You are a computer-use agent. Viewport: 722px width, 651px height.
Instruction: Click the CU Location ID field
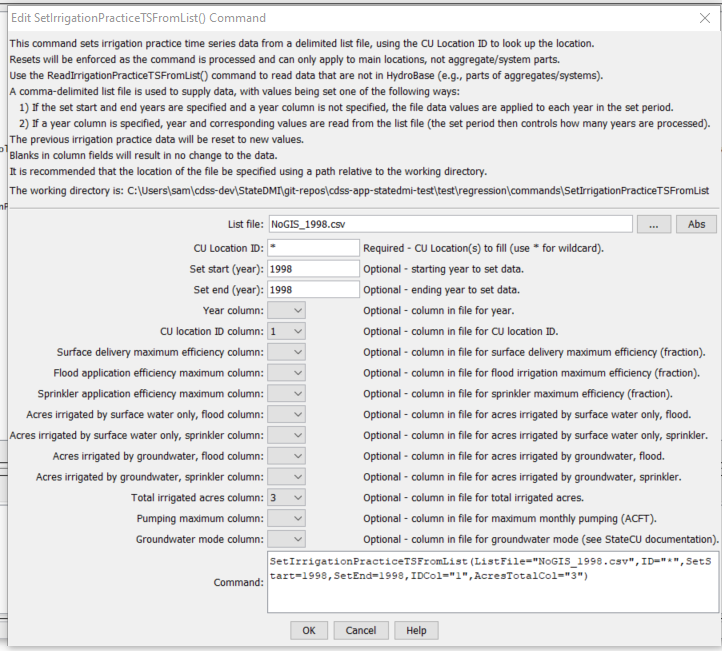[x=313, y=248]
